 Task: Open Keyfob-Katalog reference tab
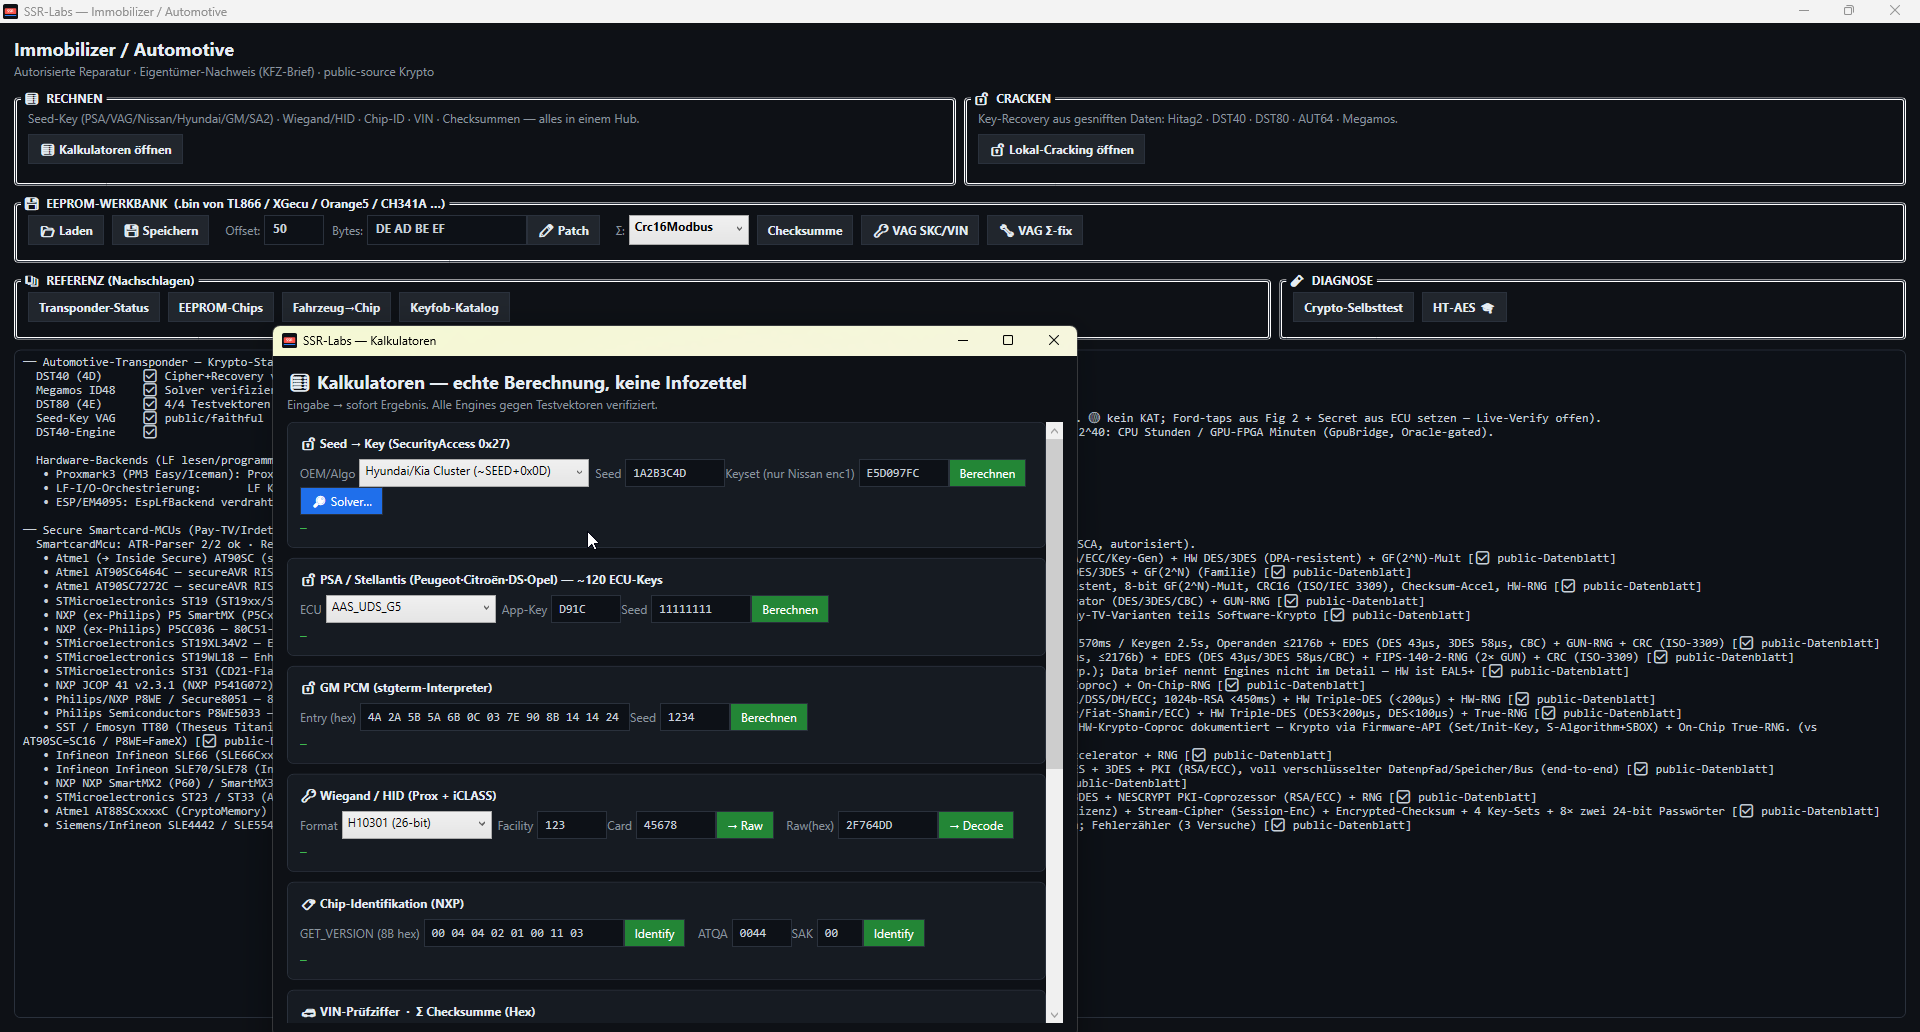pos(454,308)
